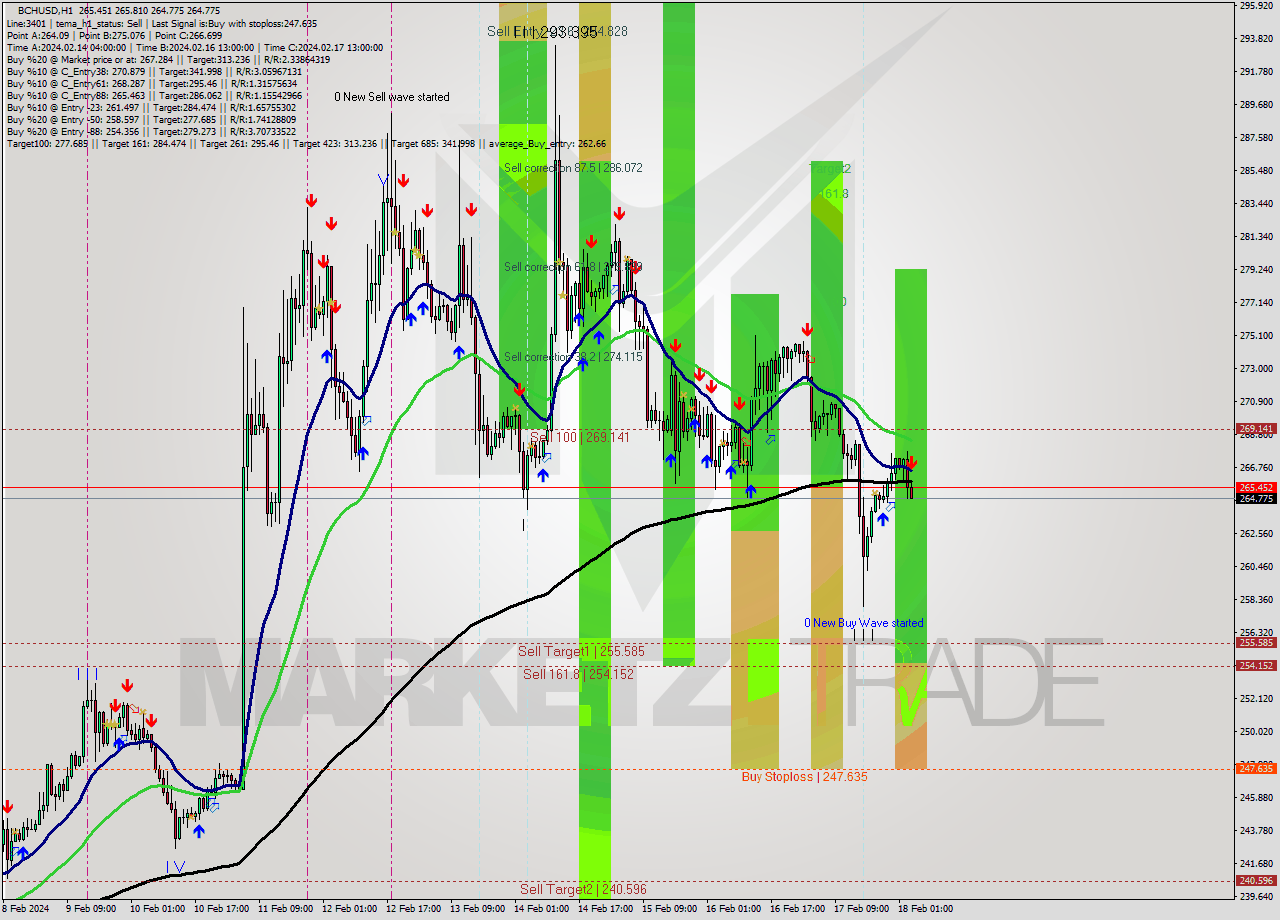Click the '18 Feb 01:00' time axis label
Viewport: 1280px width, 920px height.
point(925,910)
